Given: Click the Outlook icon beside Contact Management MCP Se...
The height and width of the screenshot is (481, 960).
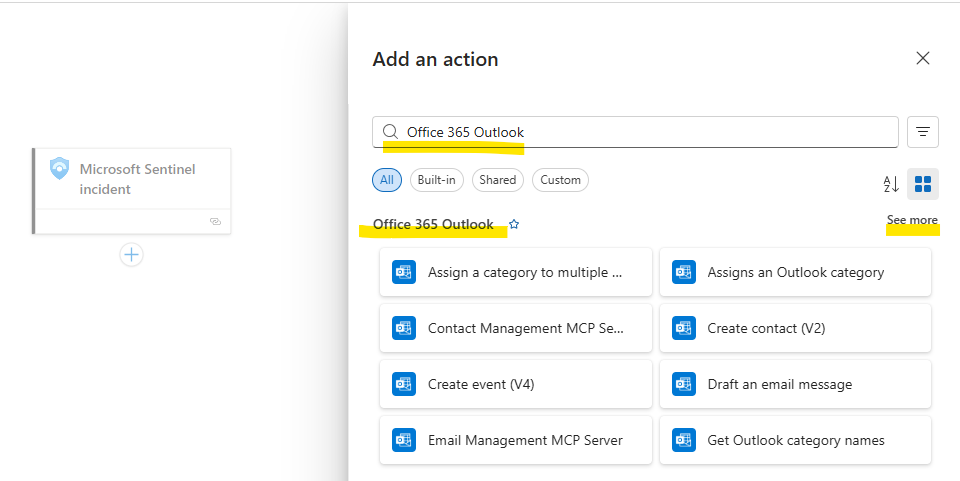Looking at the screenshot, I should click(404, 328).
